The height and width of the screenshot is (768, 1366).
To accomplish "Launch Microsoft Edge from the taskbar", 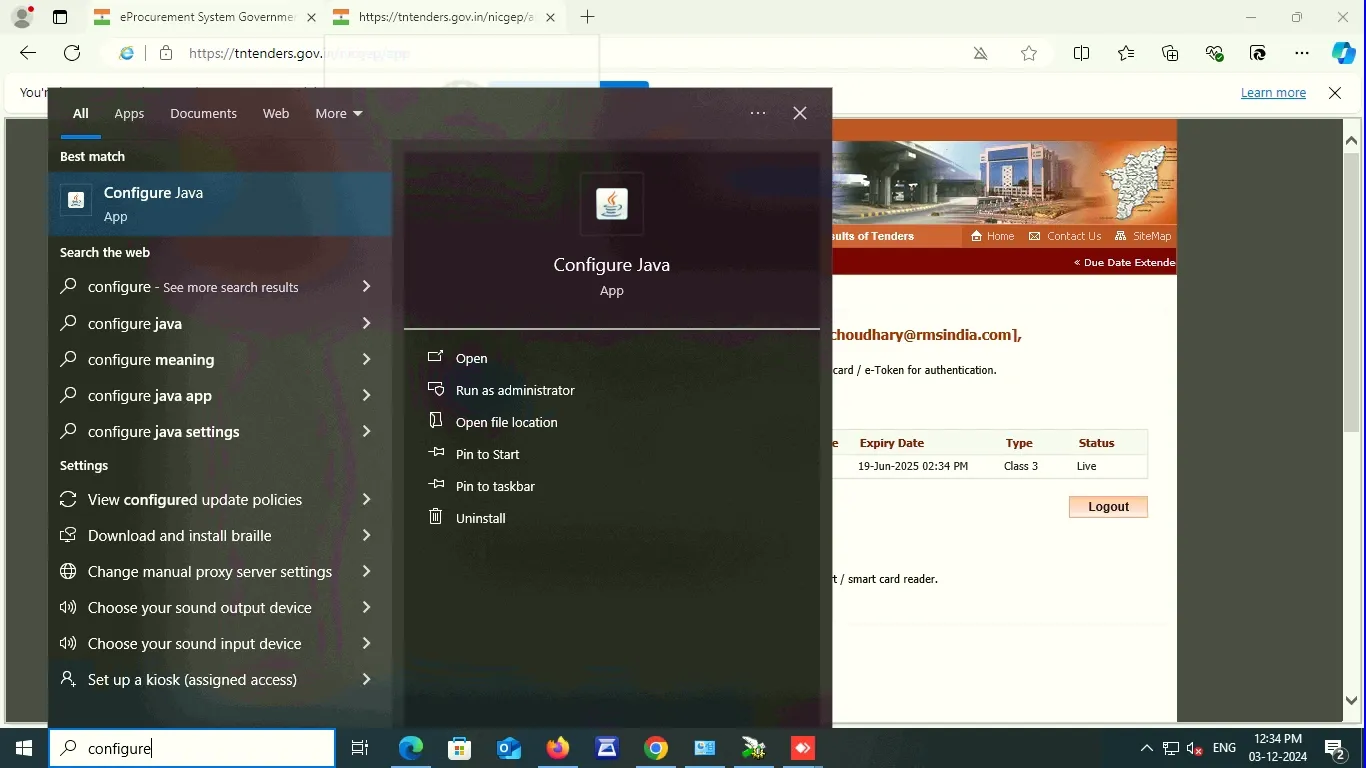I will pos(411,748).
